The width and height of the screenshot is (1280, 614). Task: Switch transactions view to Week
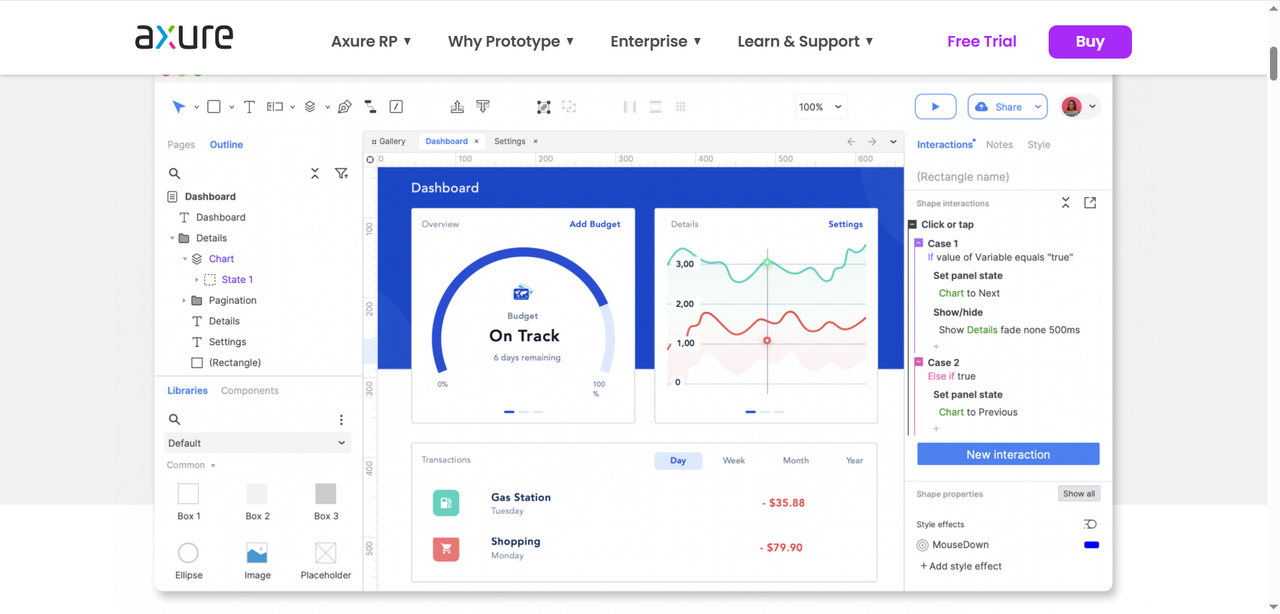(x=734, y=461)
